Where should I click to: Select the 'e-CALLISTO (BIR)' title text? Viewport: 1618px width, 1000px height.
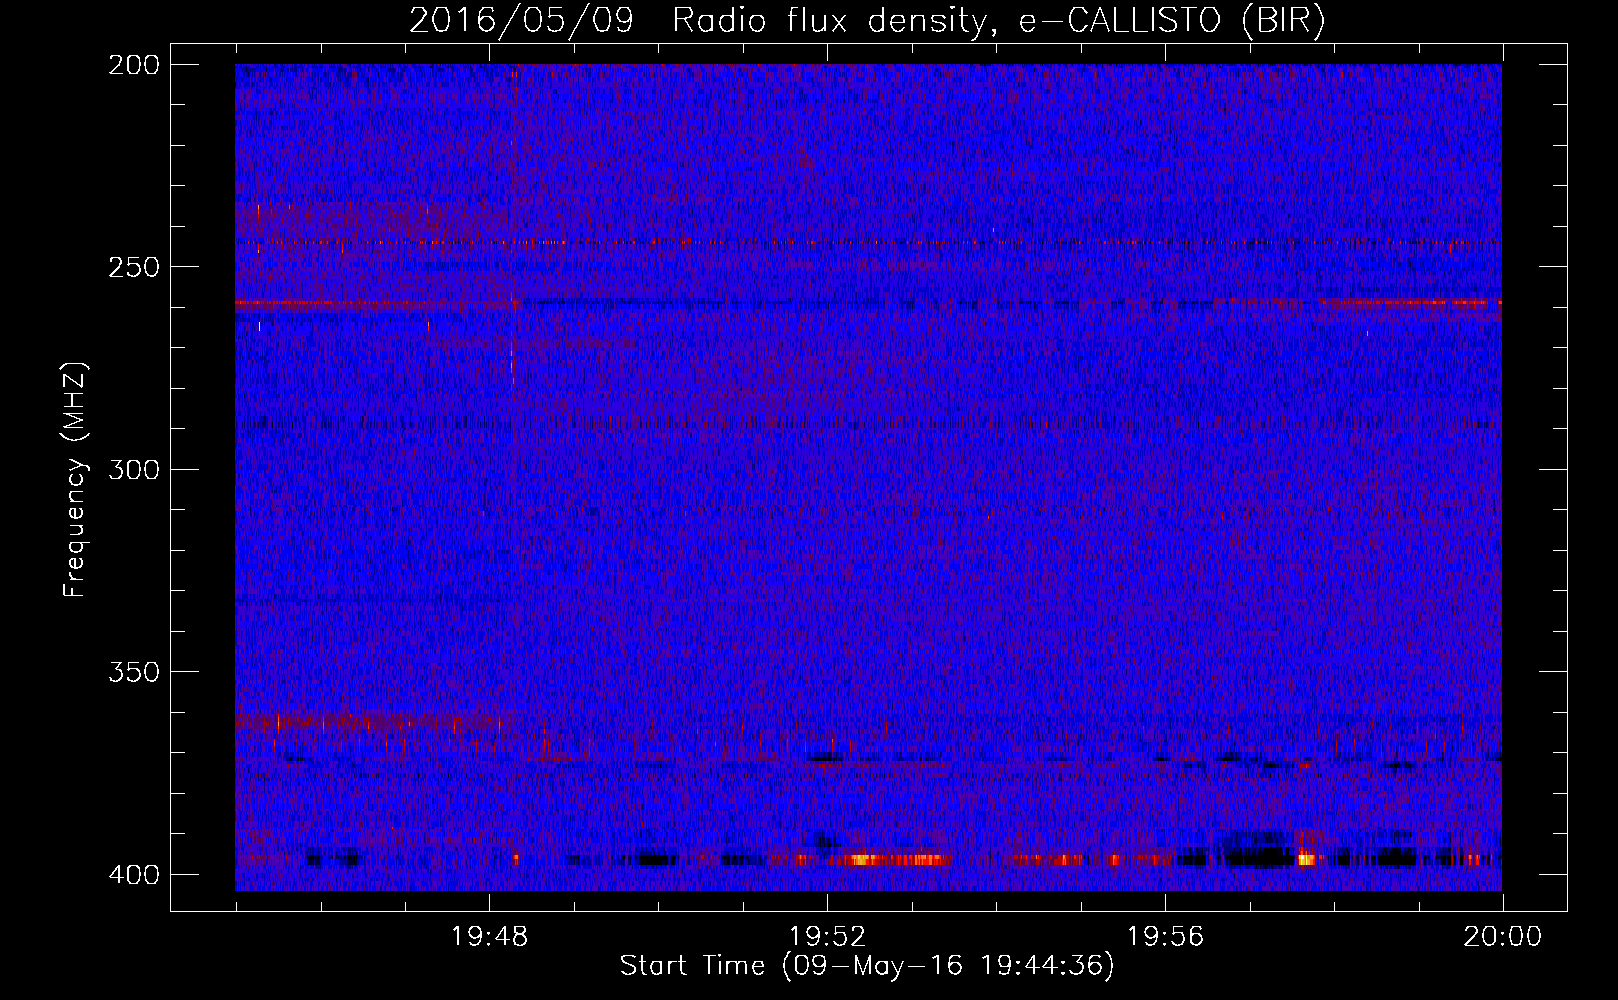point(1173,21)
